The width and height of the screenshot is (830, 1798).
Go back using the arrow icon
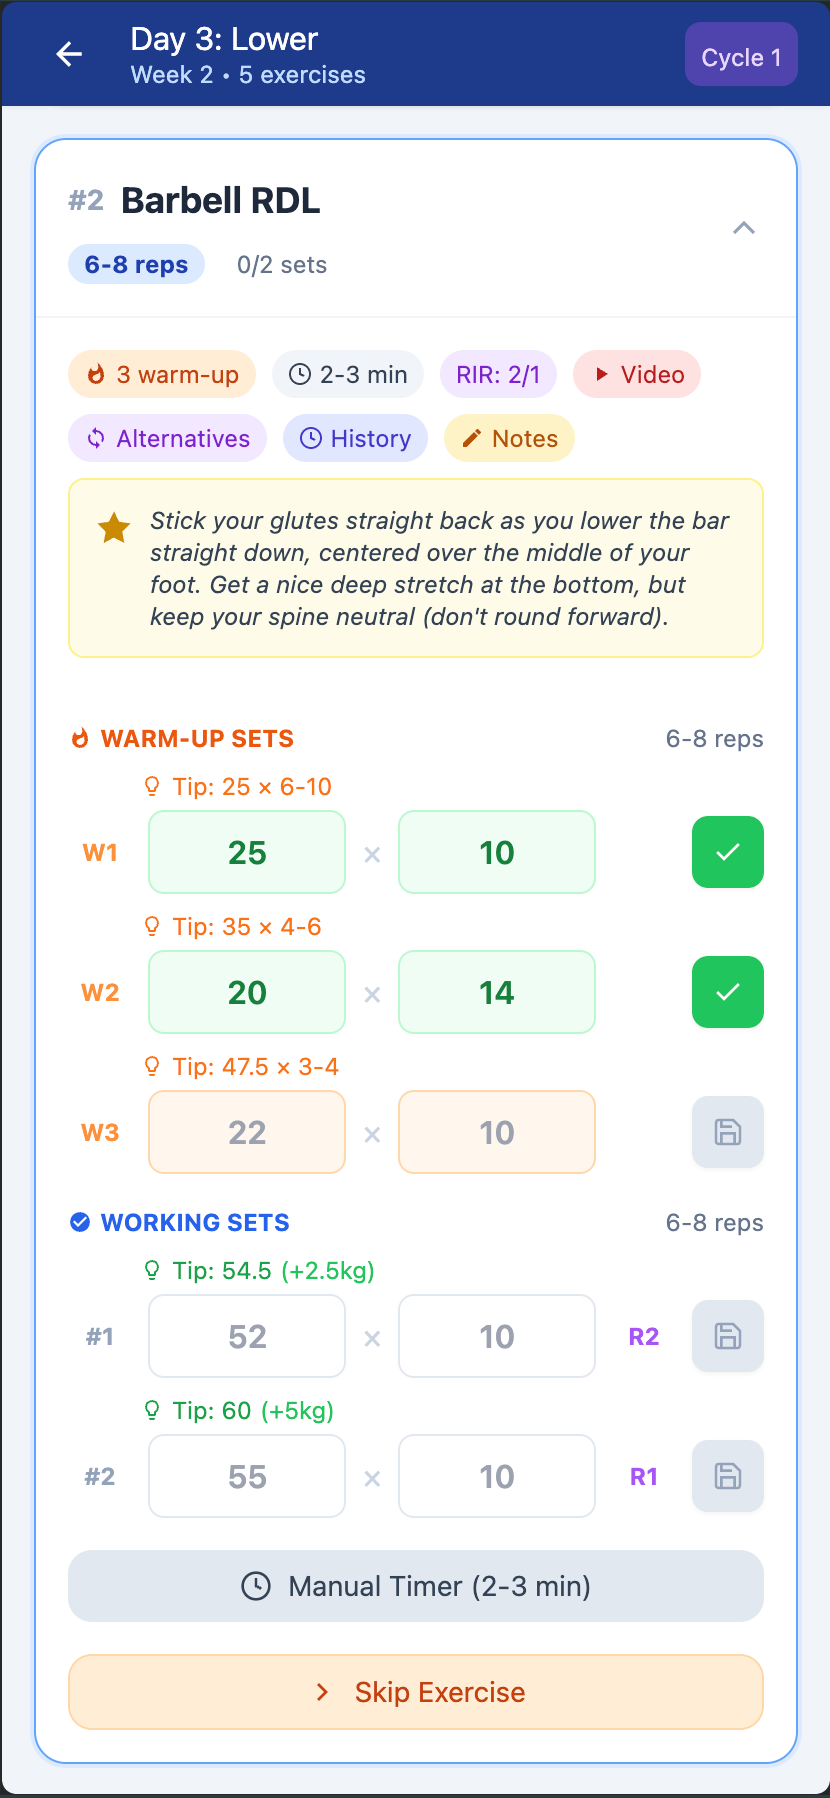(x=69, y=54)
